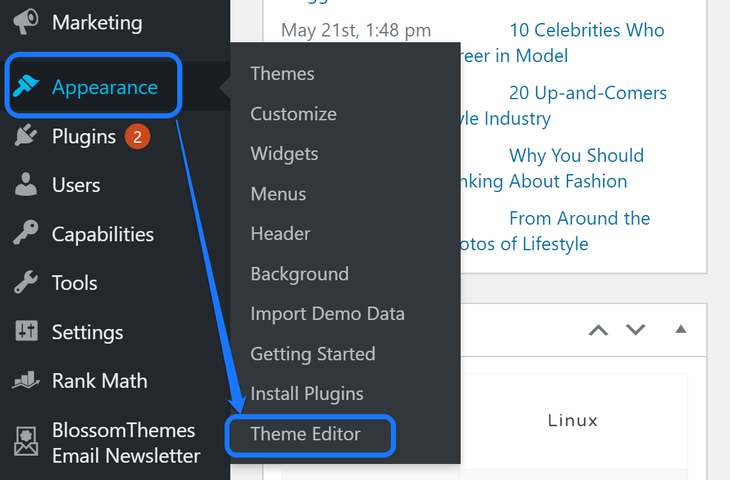Choose Header in Appearance submenu
This screenshot has height=480, width=730.
(280, 234)
